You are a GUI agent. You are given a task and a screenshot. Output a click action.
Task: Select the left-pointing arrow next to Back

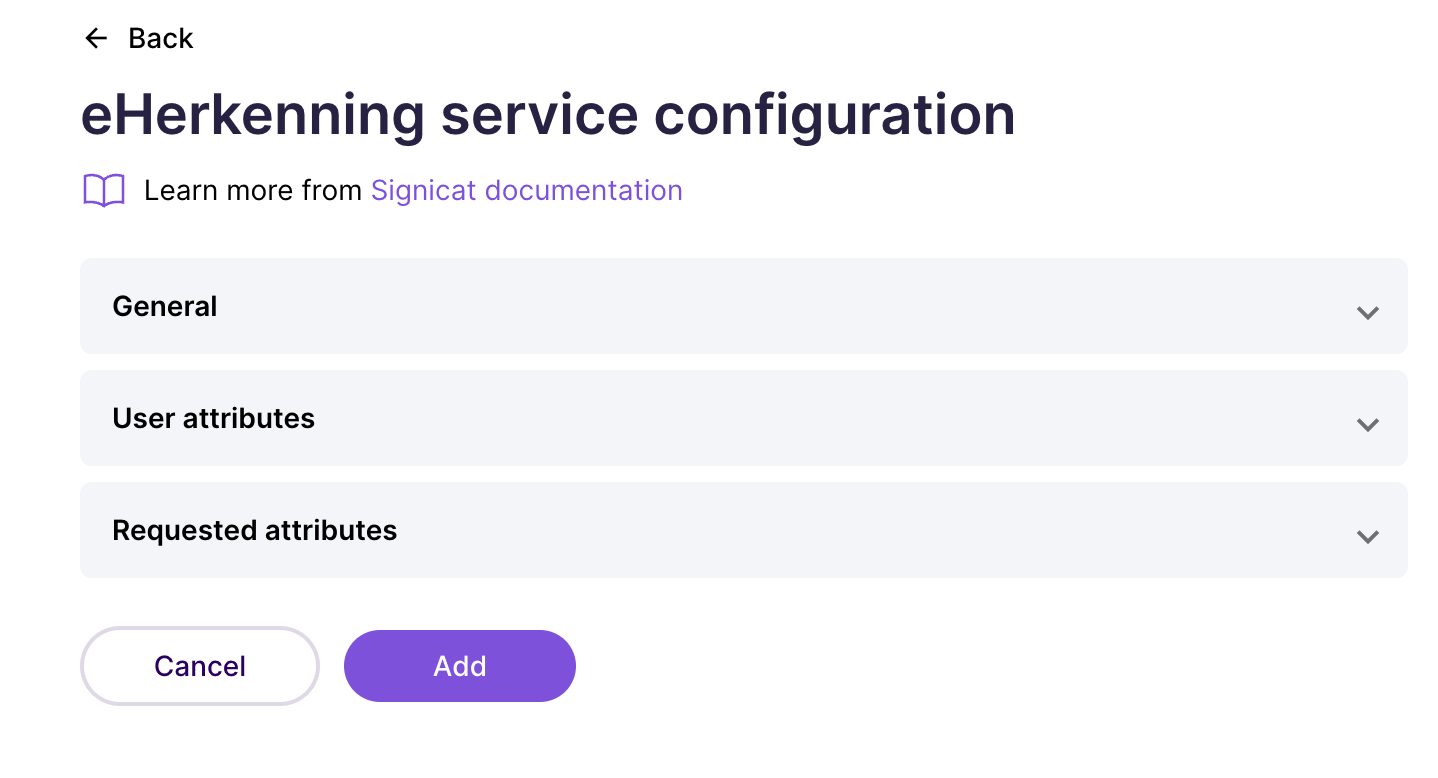[96, 38]
